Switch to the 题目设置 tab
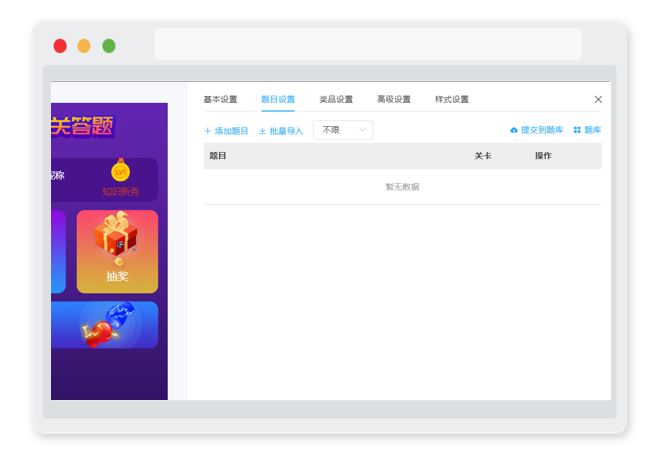Viewport: 660px width, 460px height. pyautogui.click(x=278, y=99)
